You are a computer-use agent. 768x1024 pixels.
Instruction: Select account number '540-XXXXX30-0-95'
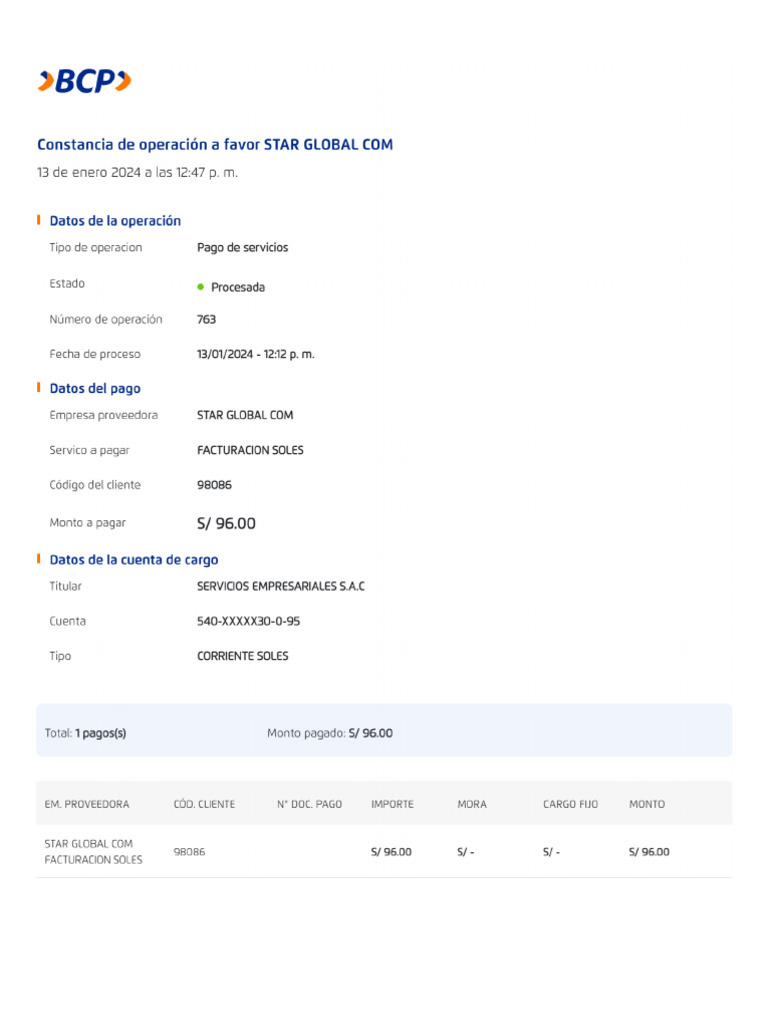coord(248,621)
